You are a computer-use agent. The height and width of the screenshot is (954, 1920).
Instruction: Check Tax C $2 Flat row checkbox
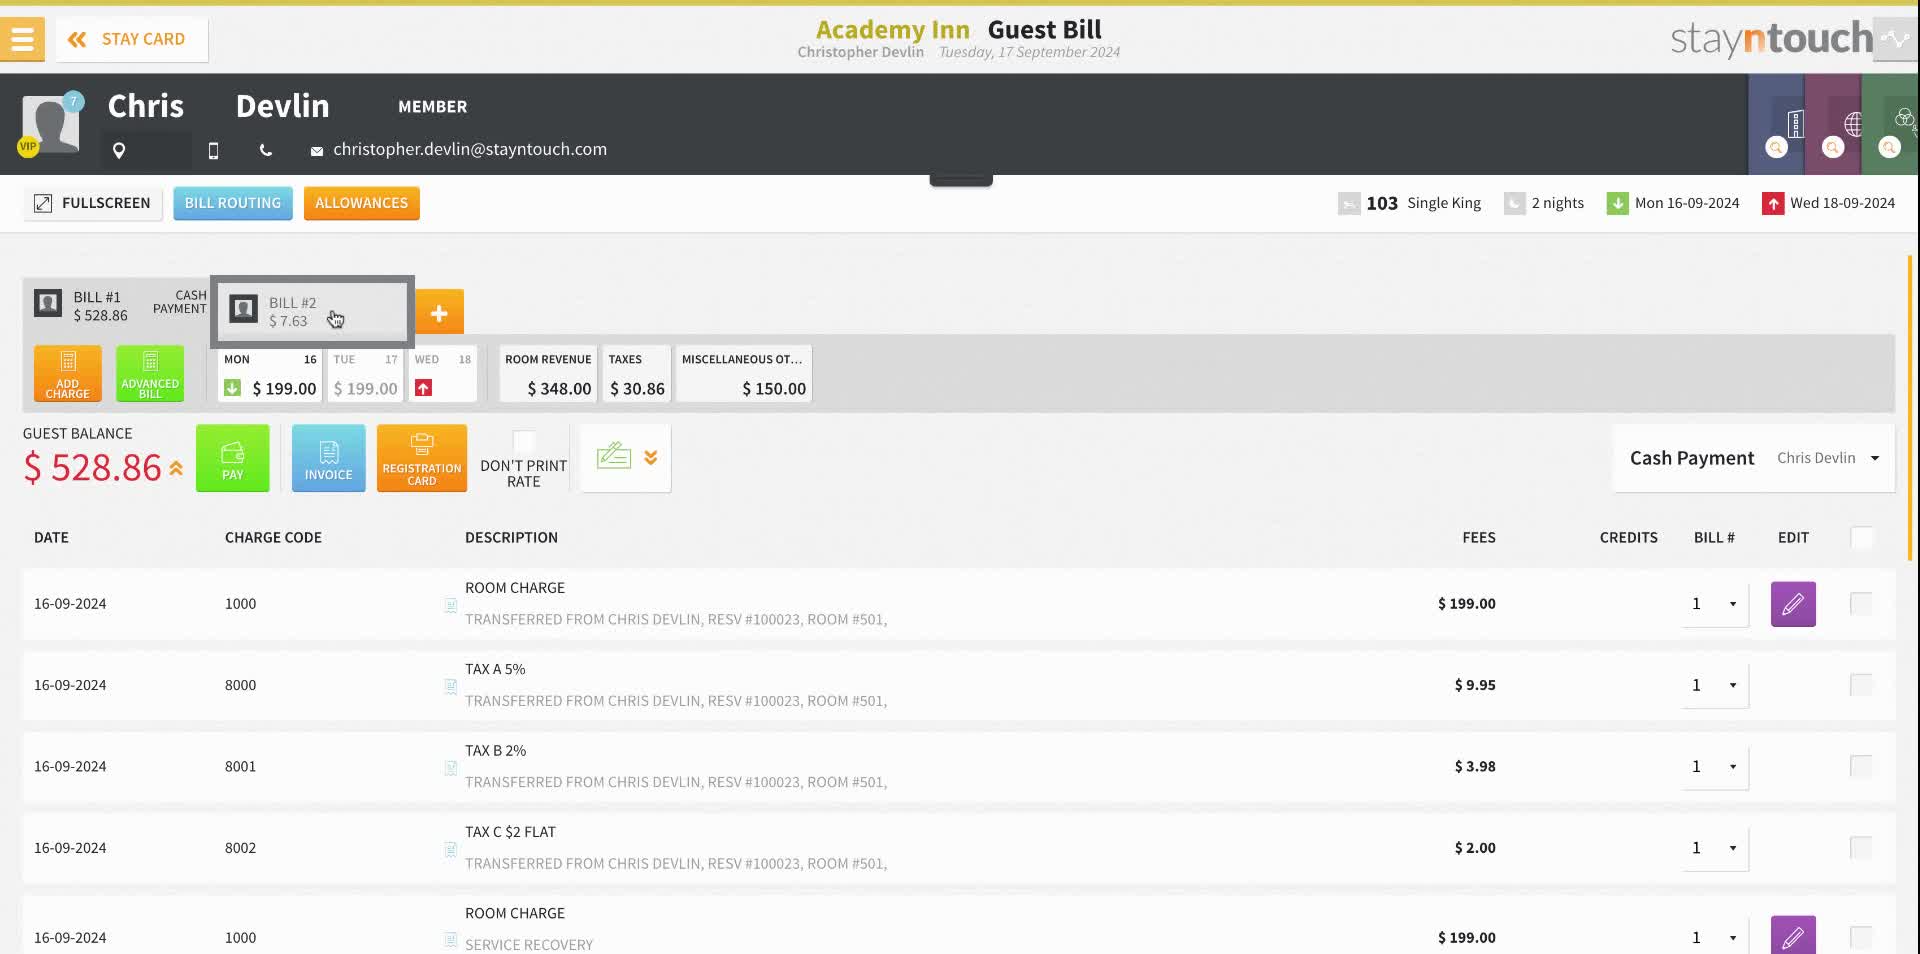tap(1861, 848)
